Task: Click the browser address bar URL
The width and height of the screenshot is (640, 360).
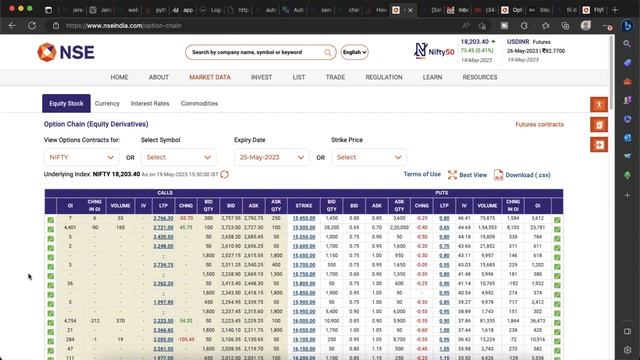Action: pos(123,26)
